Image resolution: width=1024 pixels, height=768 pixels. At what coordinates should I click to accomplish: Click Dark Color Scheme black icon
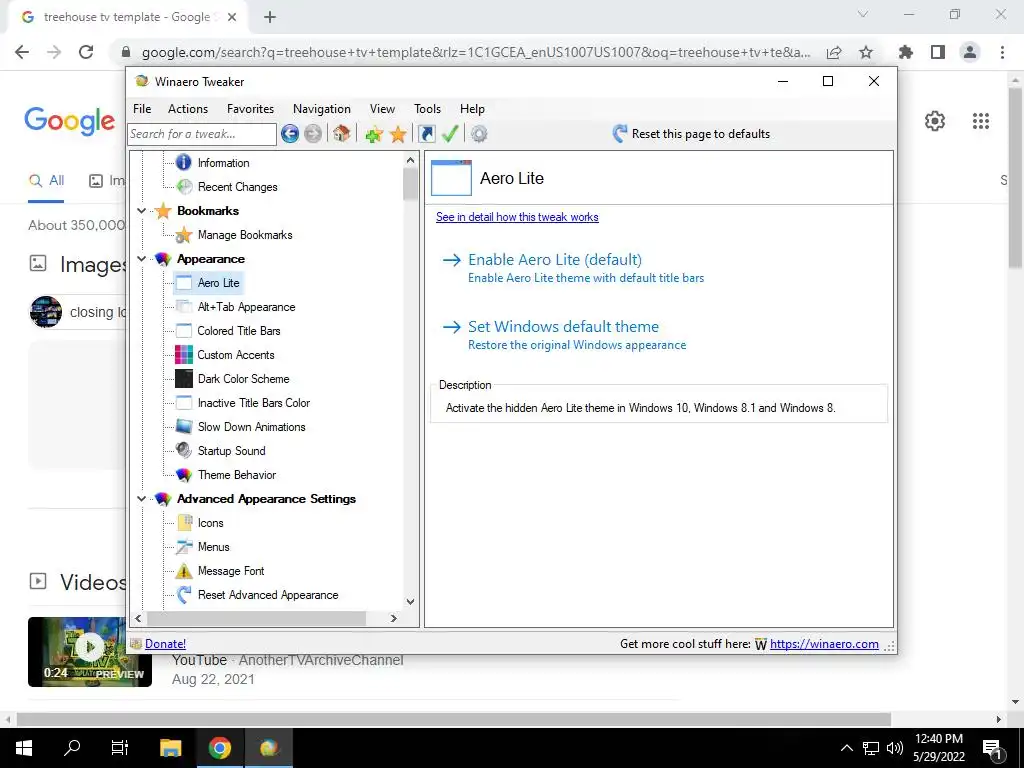184,379
